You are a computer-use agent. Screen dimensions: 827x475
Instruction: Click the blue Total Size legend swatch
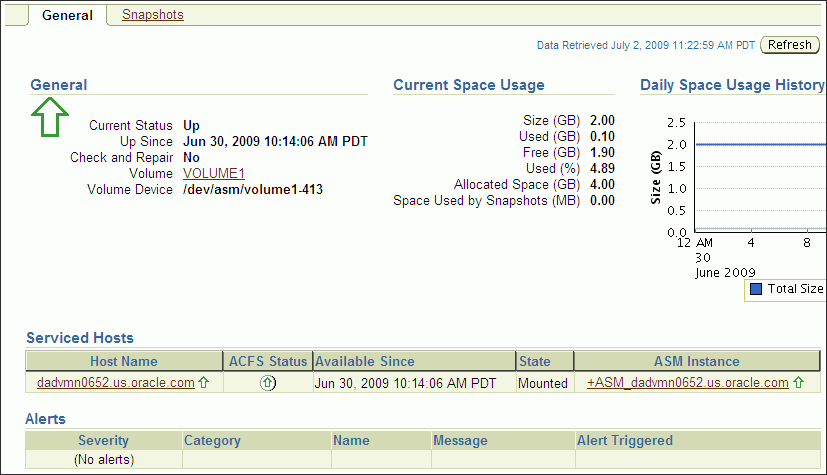[756, 289]
